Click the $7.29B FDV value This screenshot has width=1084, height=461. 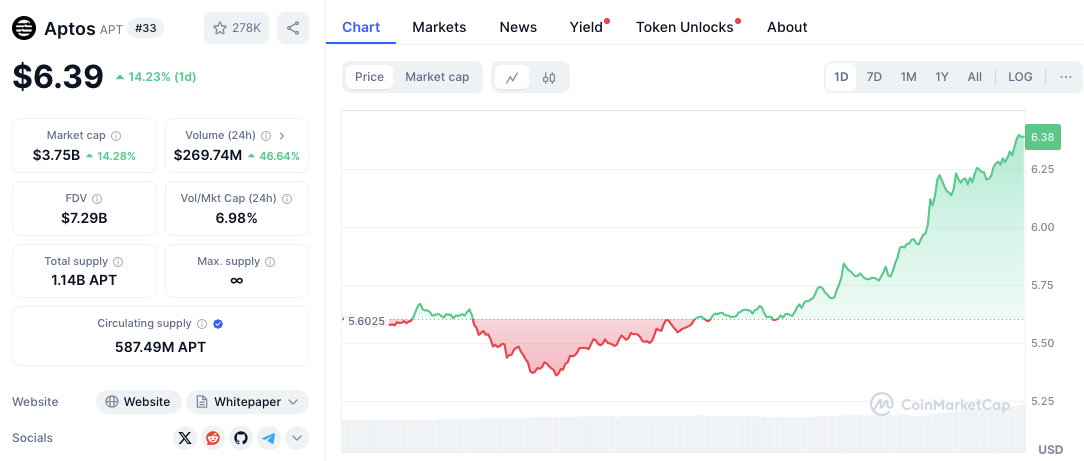(x=84, y=218)
